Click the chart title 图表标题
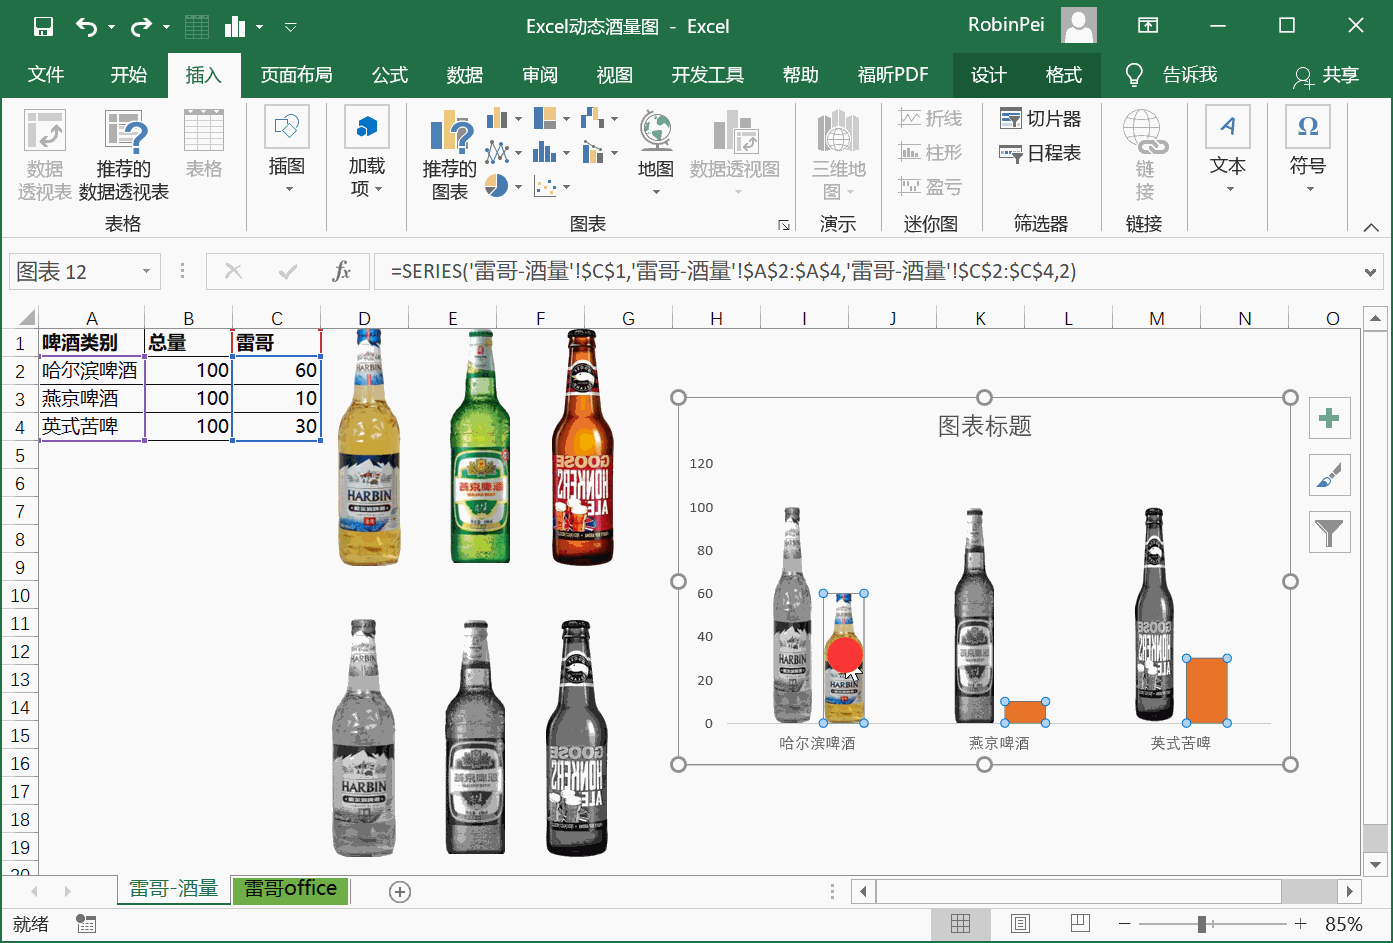The width and height of the screenshot is (1393, 943). [x=985, y=426]
